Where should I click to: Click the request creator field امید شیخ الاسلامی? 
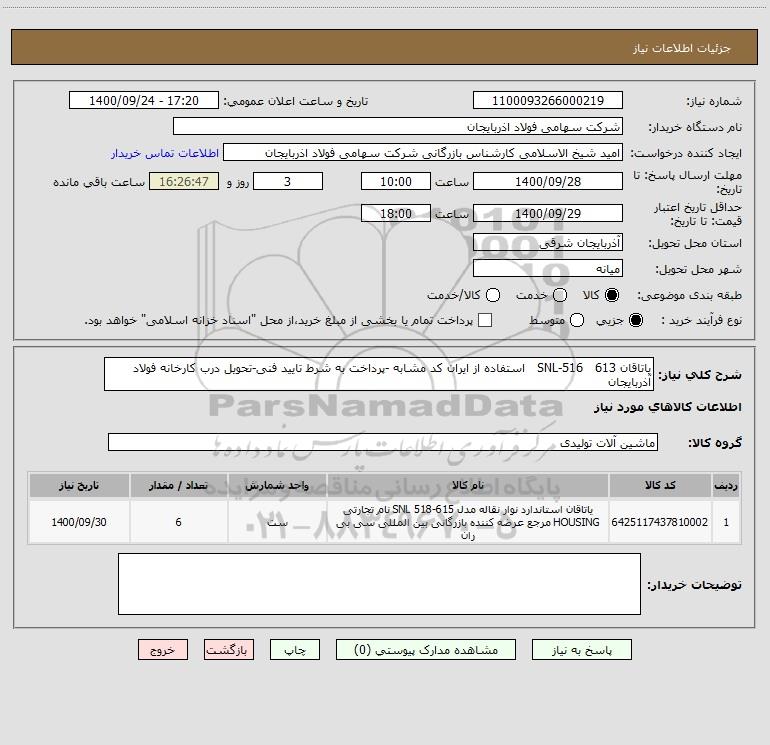423,153
